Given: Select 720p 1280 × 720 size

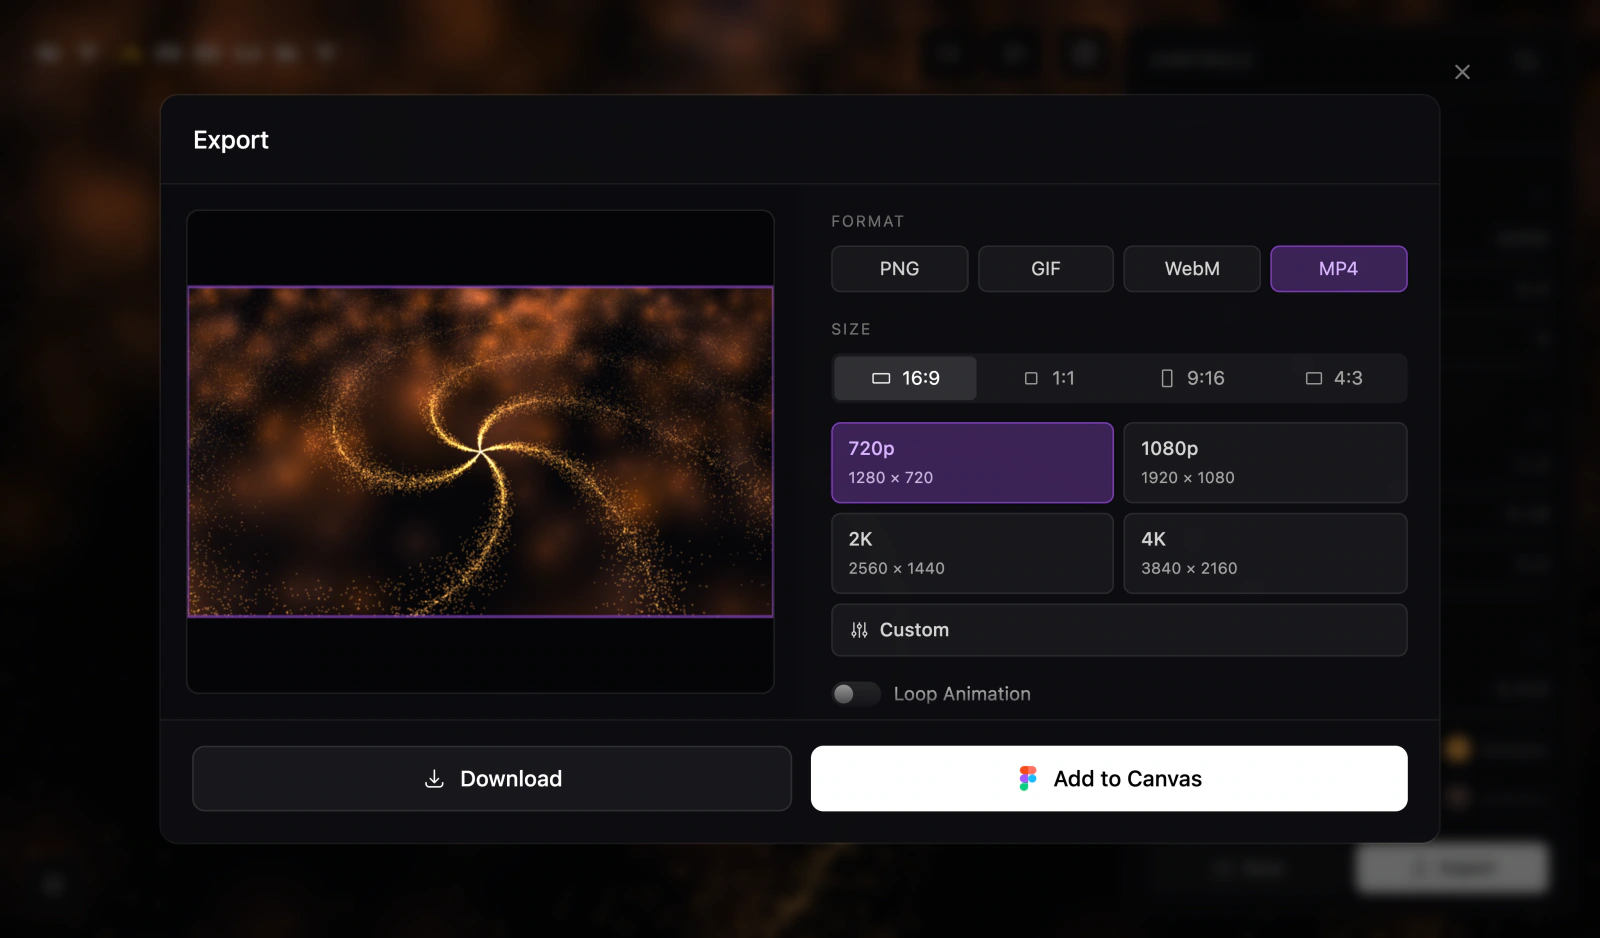Looking at the screenshot, I should pos(972,463).
